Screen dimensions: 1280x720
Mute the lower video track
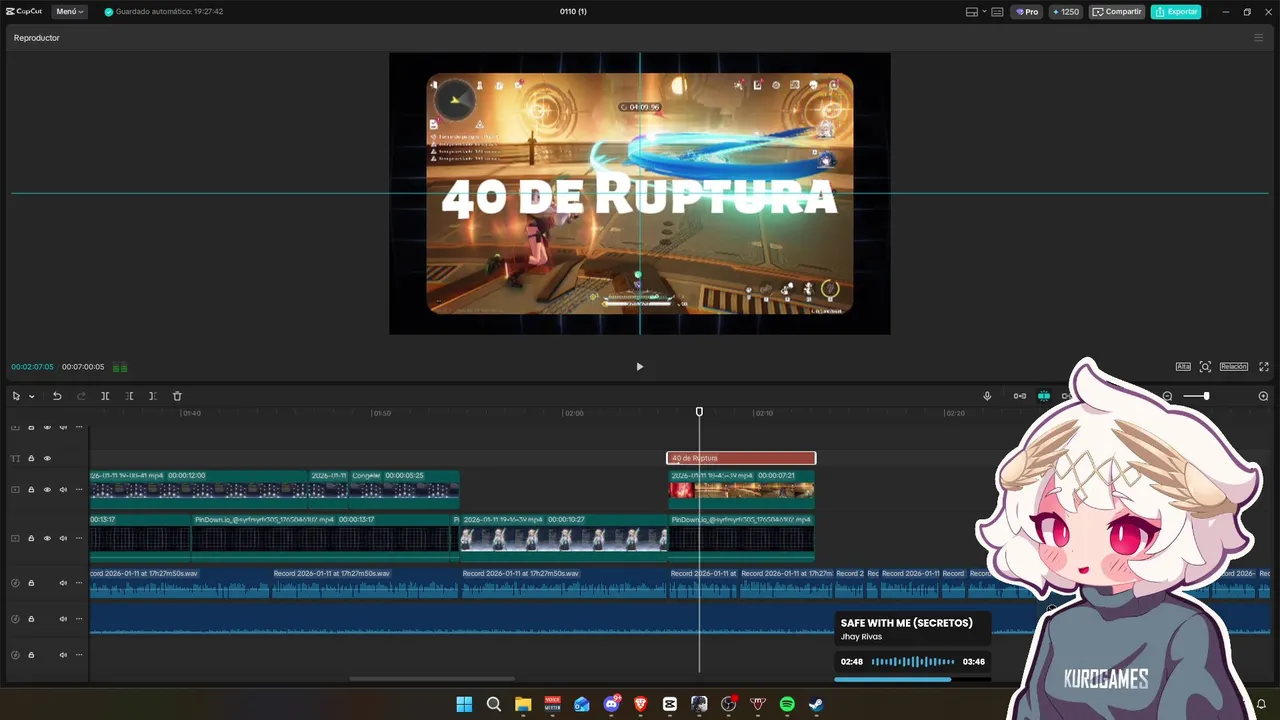click(x=63, y=538)
